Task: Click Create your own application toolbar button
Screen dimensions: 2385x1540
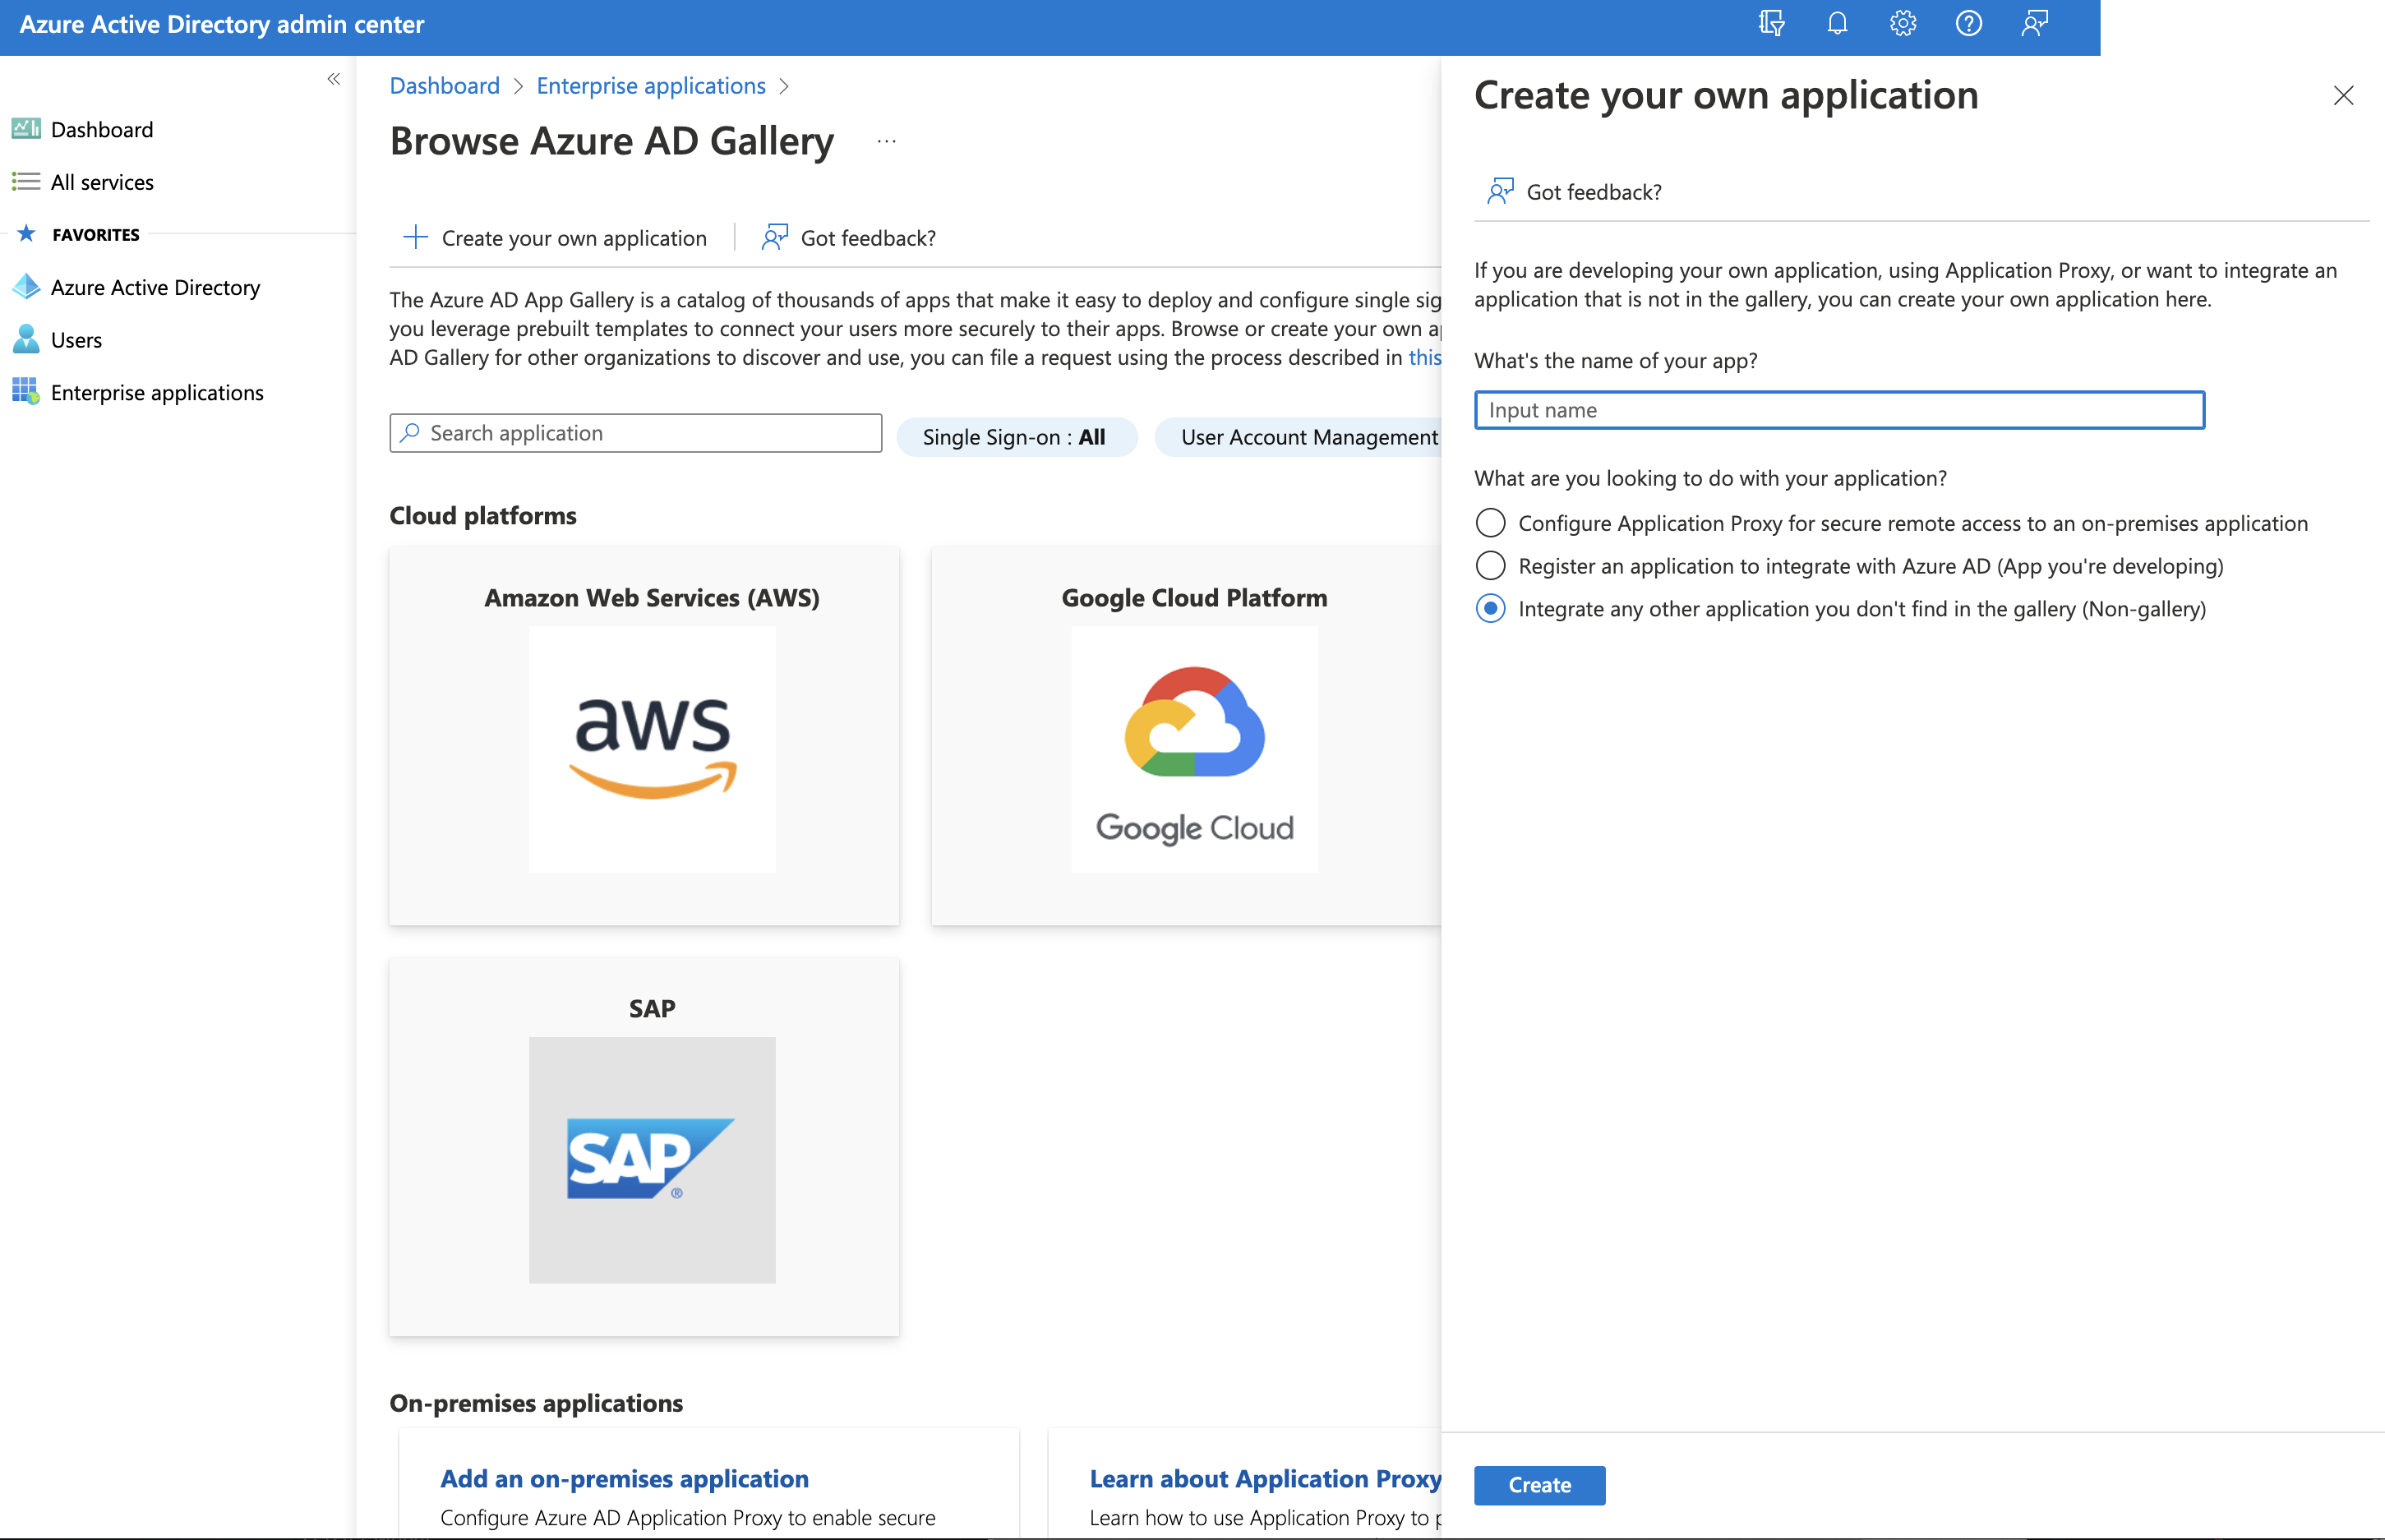Action: tap(554, 238)
